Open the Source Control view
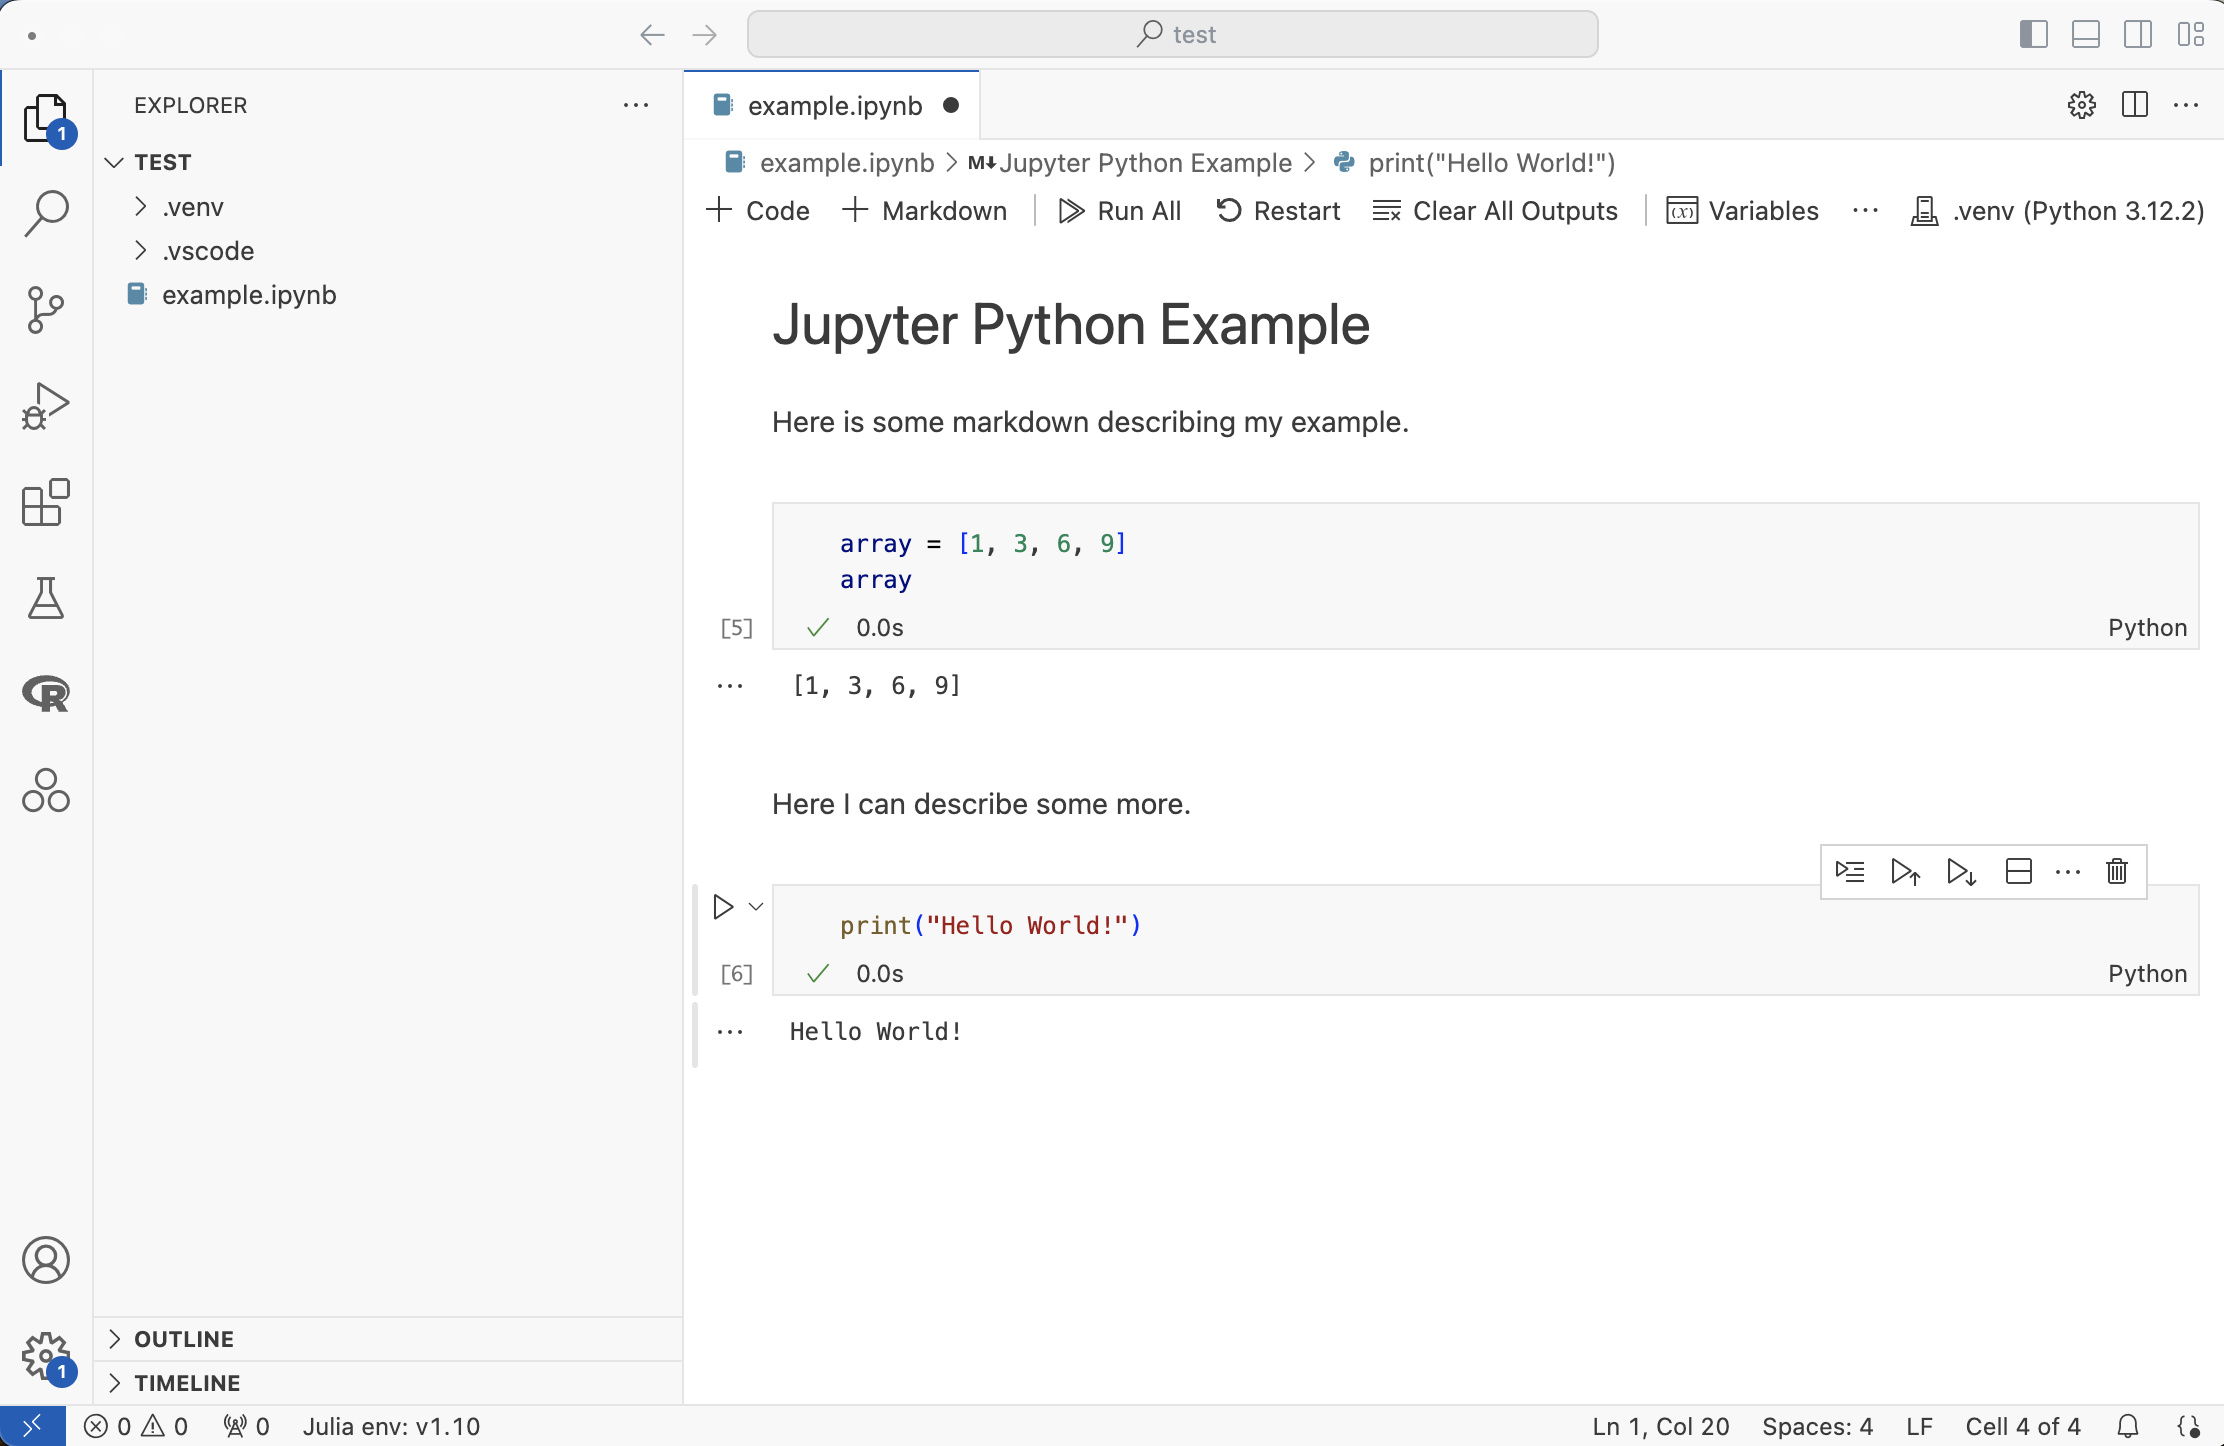The height and width of the screenshot is (1446, 2224). 45,309
